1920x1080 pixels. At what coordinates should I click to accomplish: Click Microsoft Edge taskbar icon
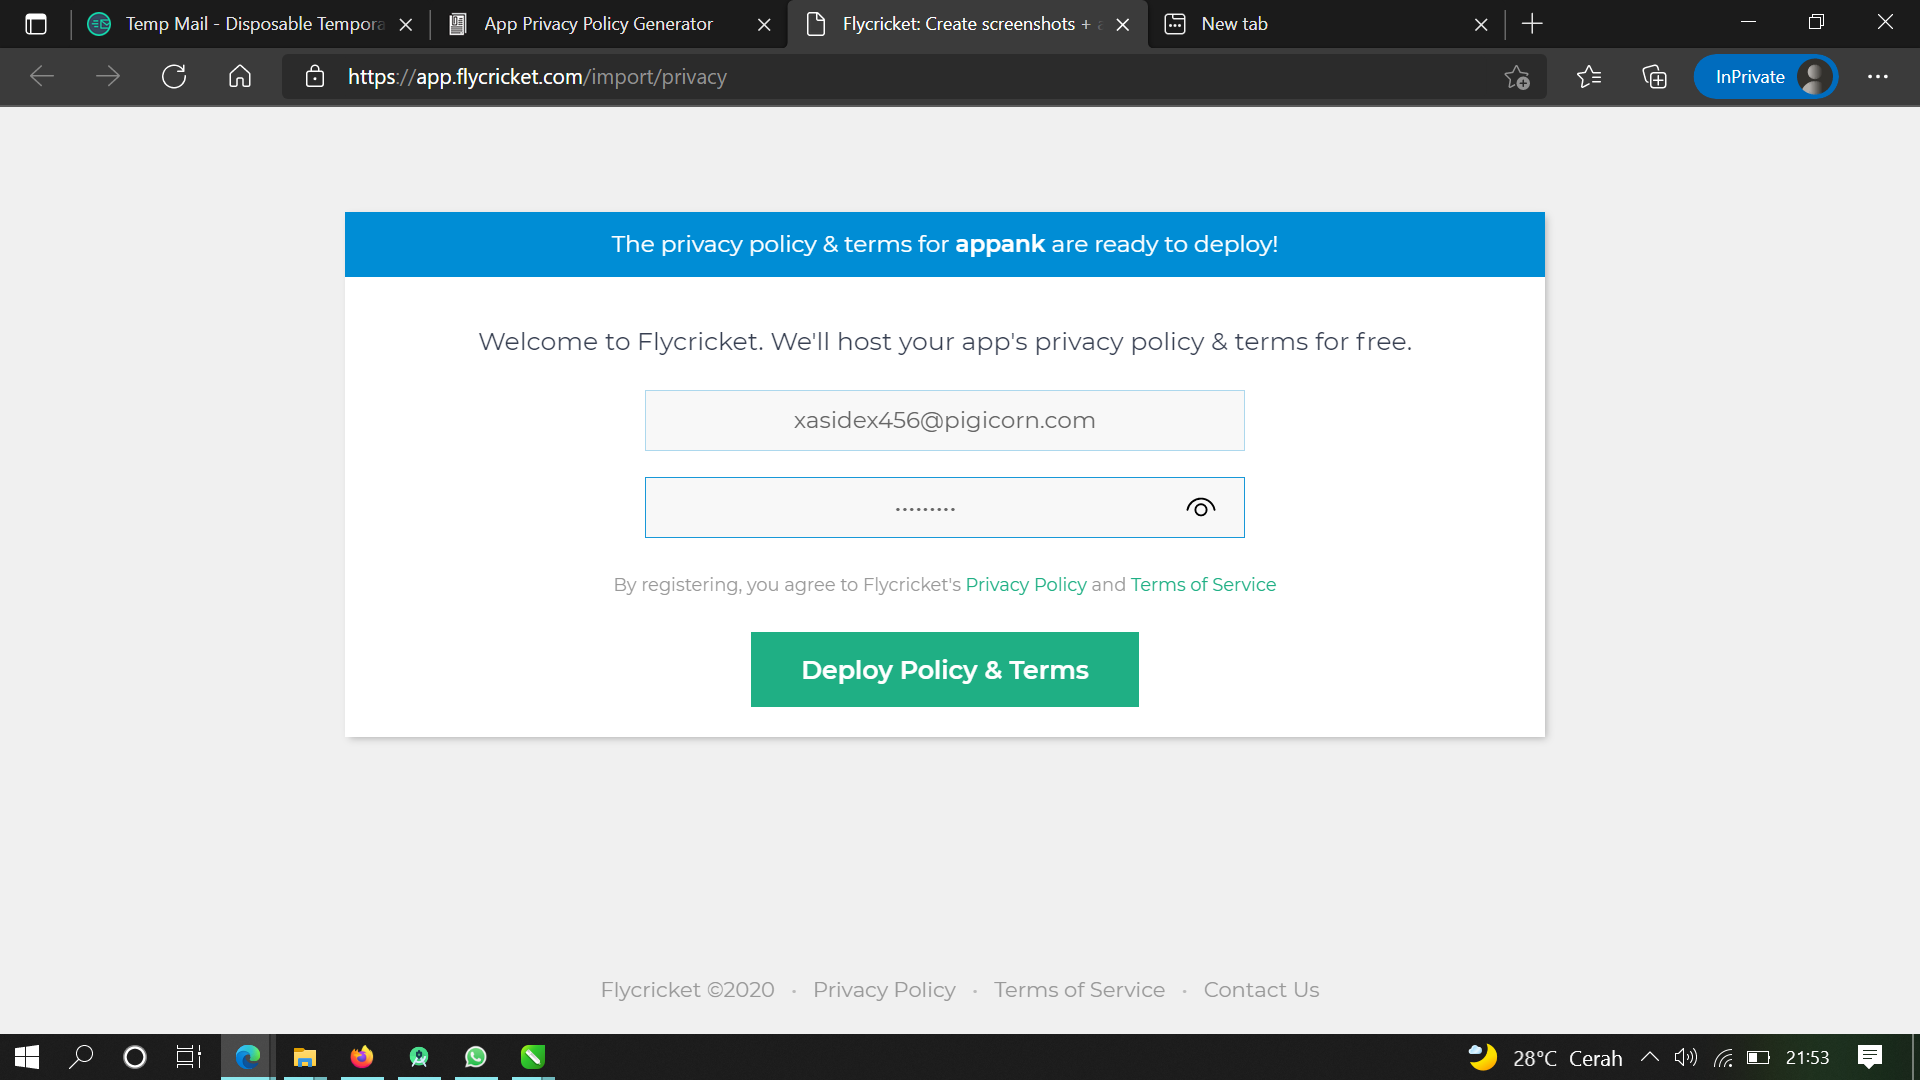click(247, 1057)
